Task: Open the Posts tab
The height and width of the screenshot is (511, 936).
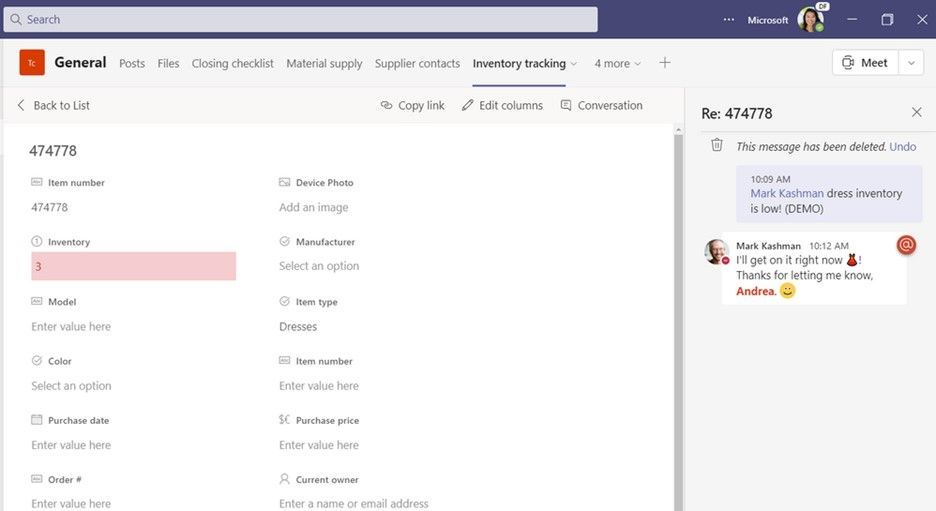Action: pos(132,63)
